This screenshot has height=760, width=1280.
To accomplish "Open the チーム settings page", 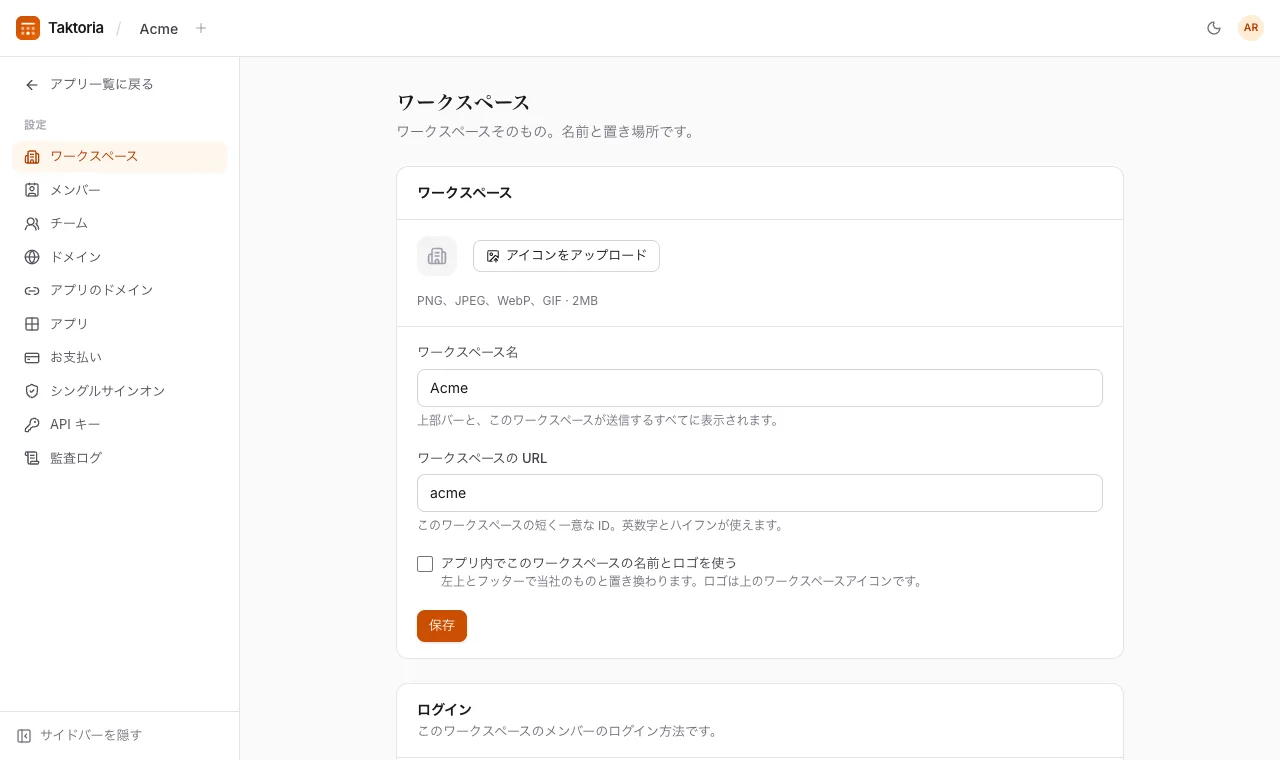I will pyautogui.click(x=120, y=224).
